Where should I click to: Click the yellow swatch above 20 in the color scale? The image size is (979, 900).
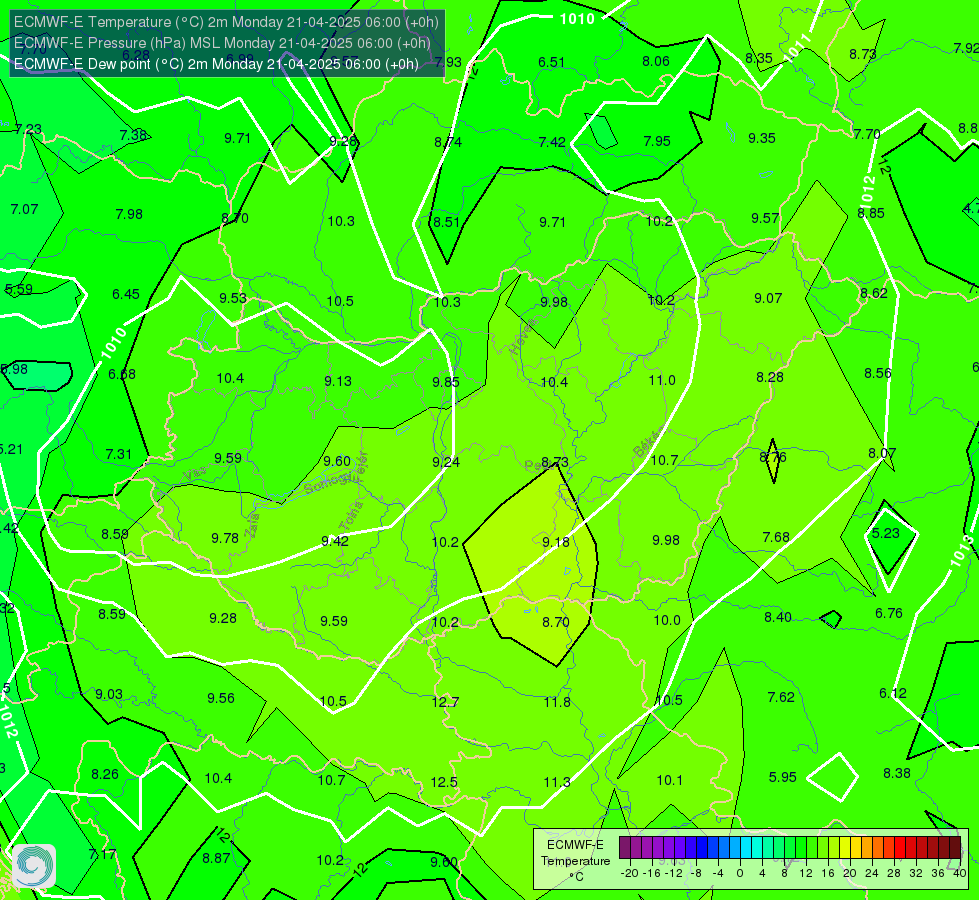tap(845, 848)
